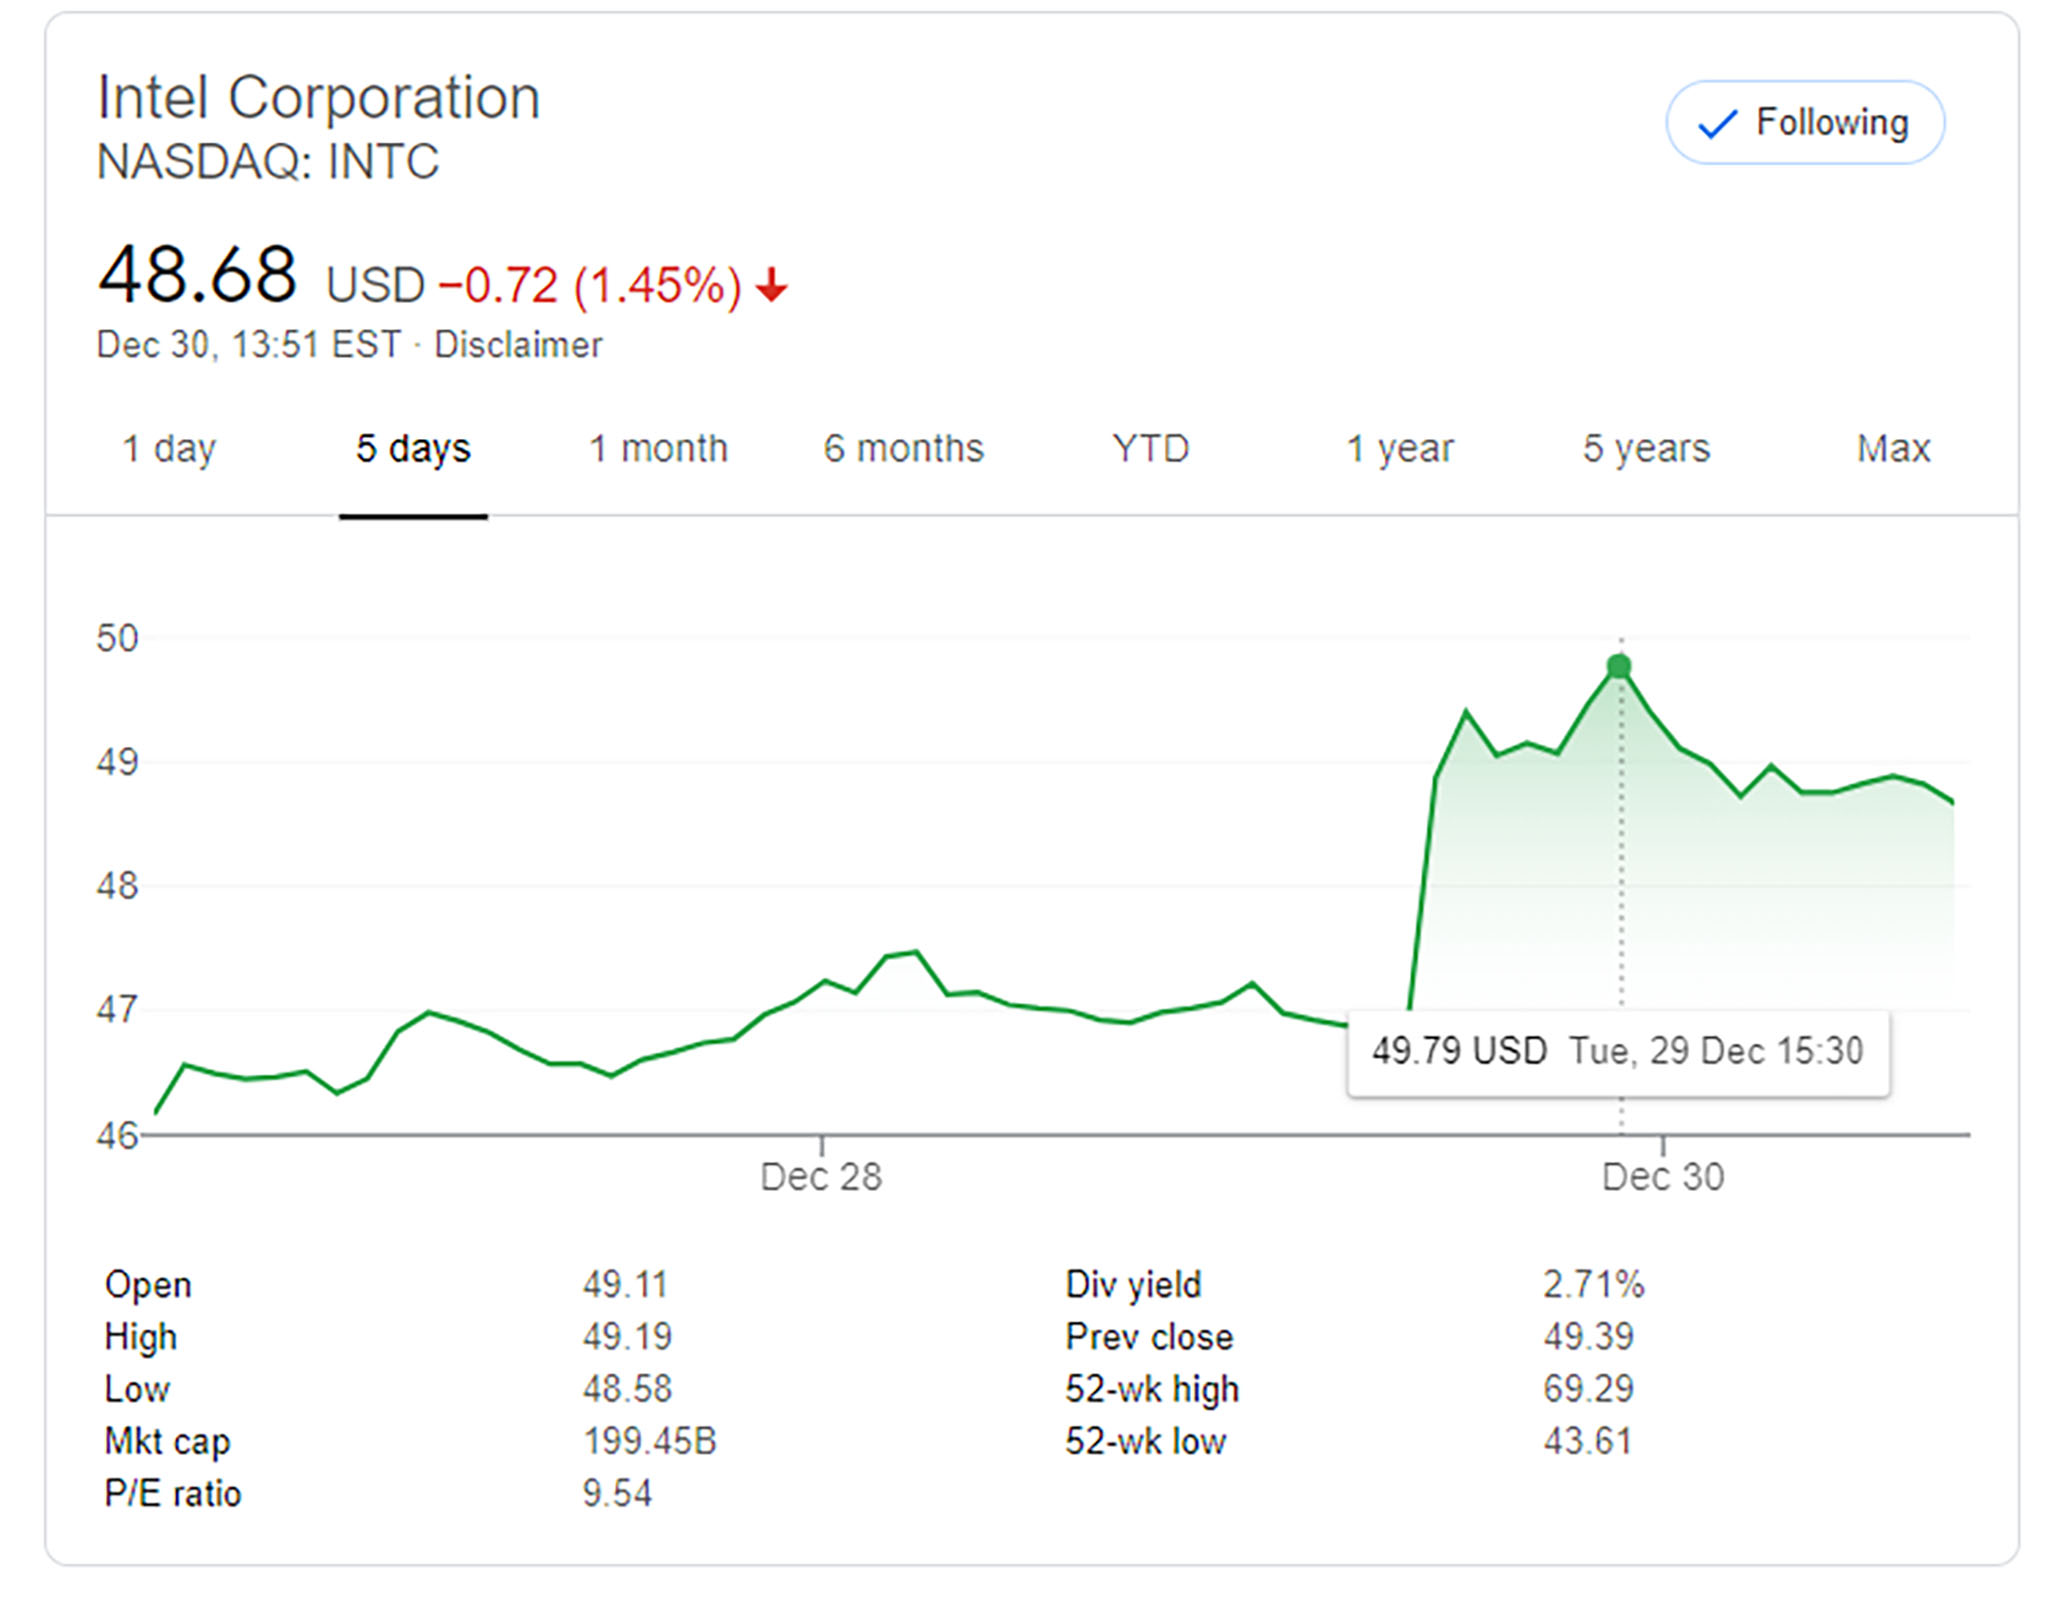2048x1597 pixels.
Task: Show the Max range chart
Action: (x=1894, y=449)
